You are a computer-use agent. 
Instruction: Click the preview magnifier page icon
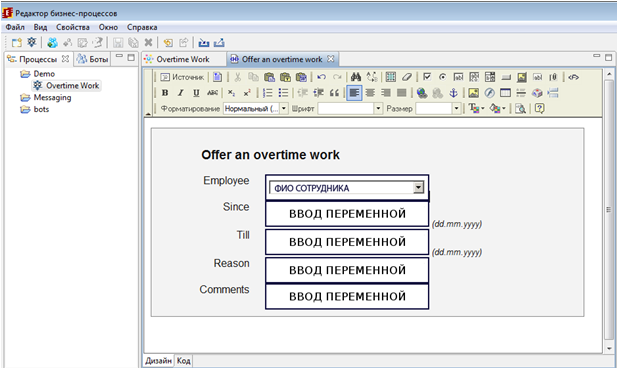(520, 108)
